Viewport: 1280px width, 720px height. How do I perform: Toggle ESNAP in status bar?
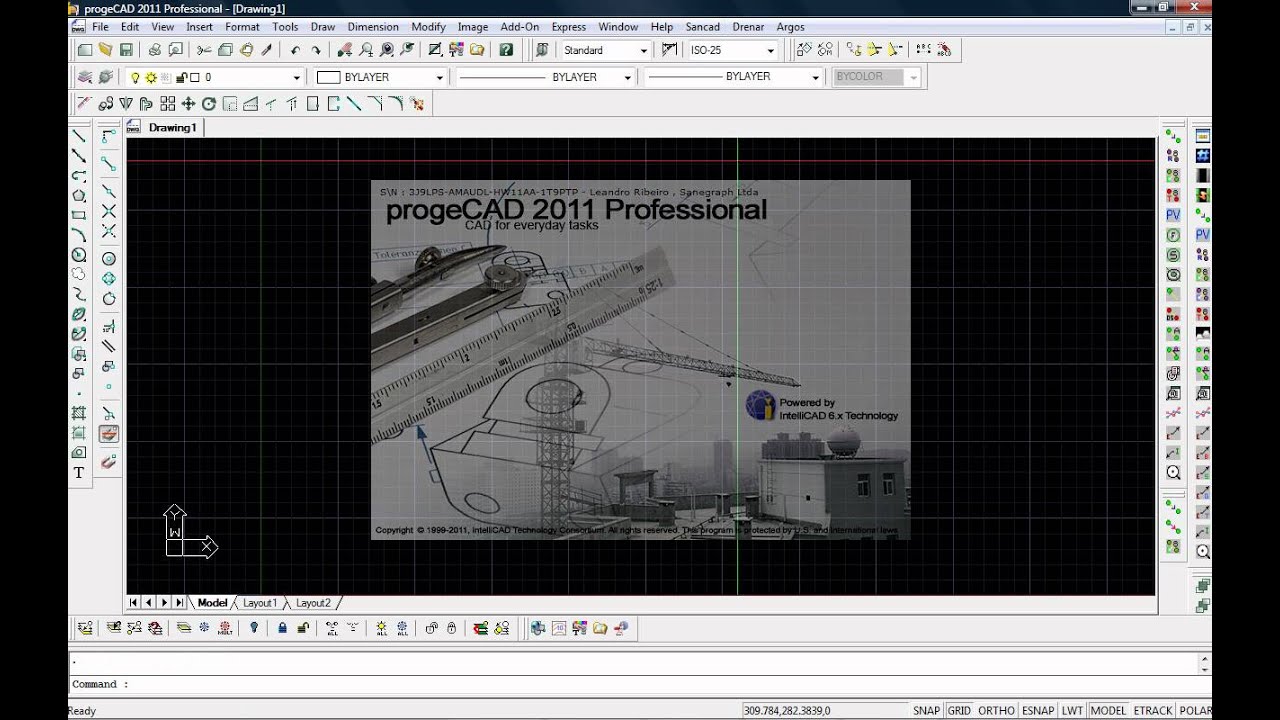click(1038, 711)
